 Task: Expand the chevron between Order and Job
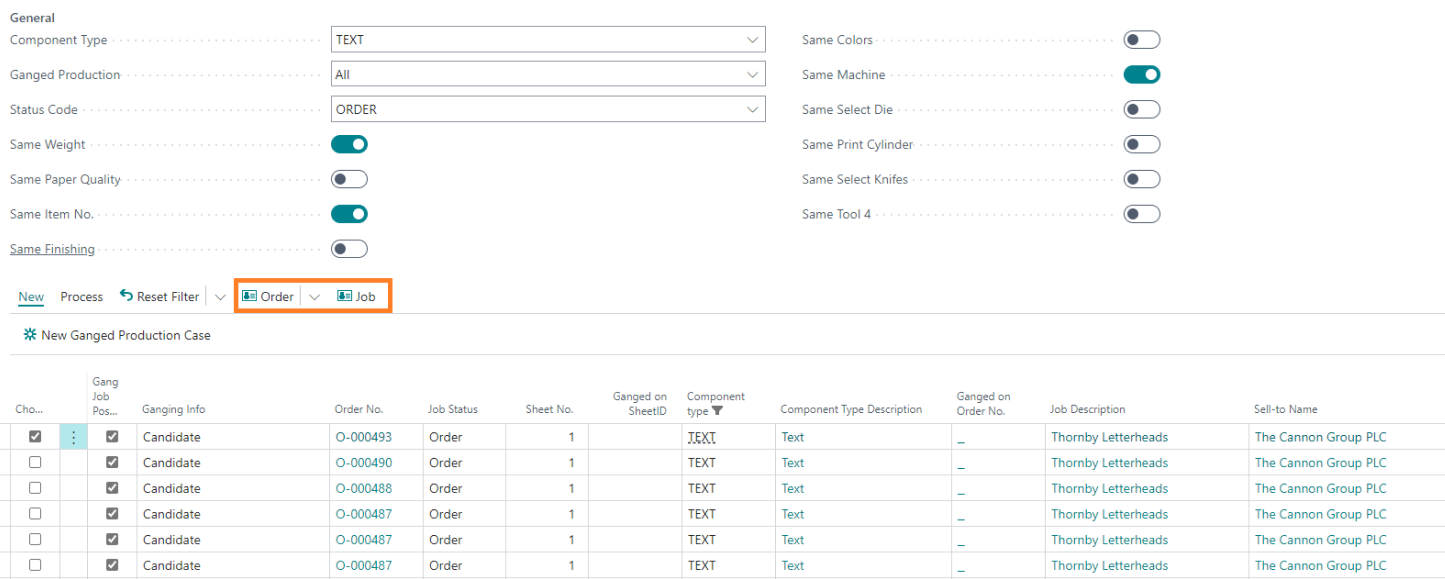314,297
